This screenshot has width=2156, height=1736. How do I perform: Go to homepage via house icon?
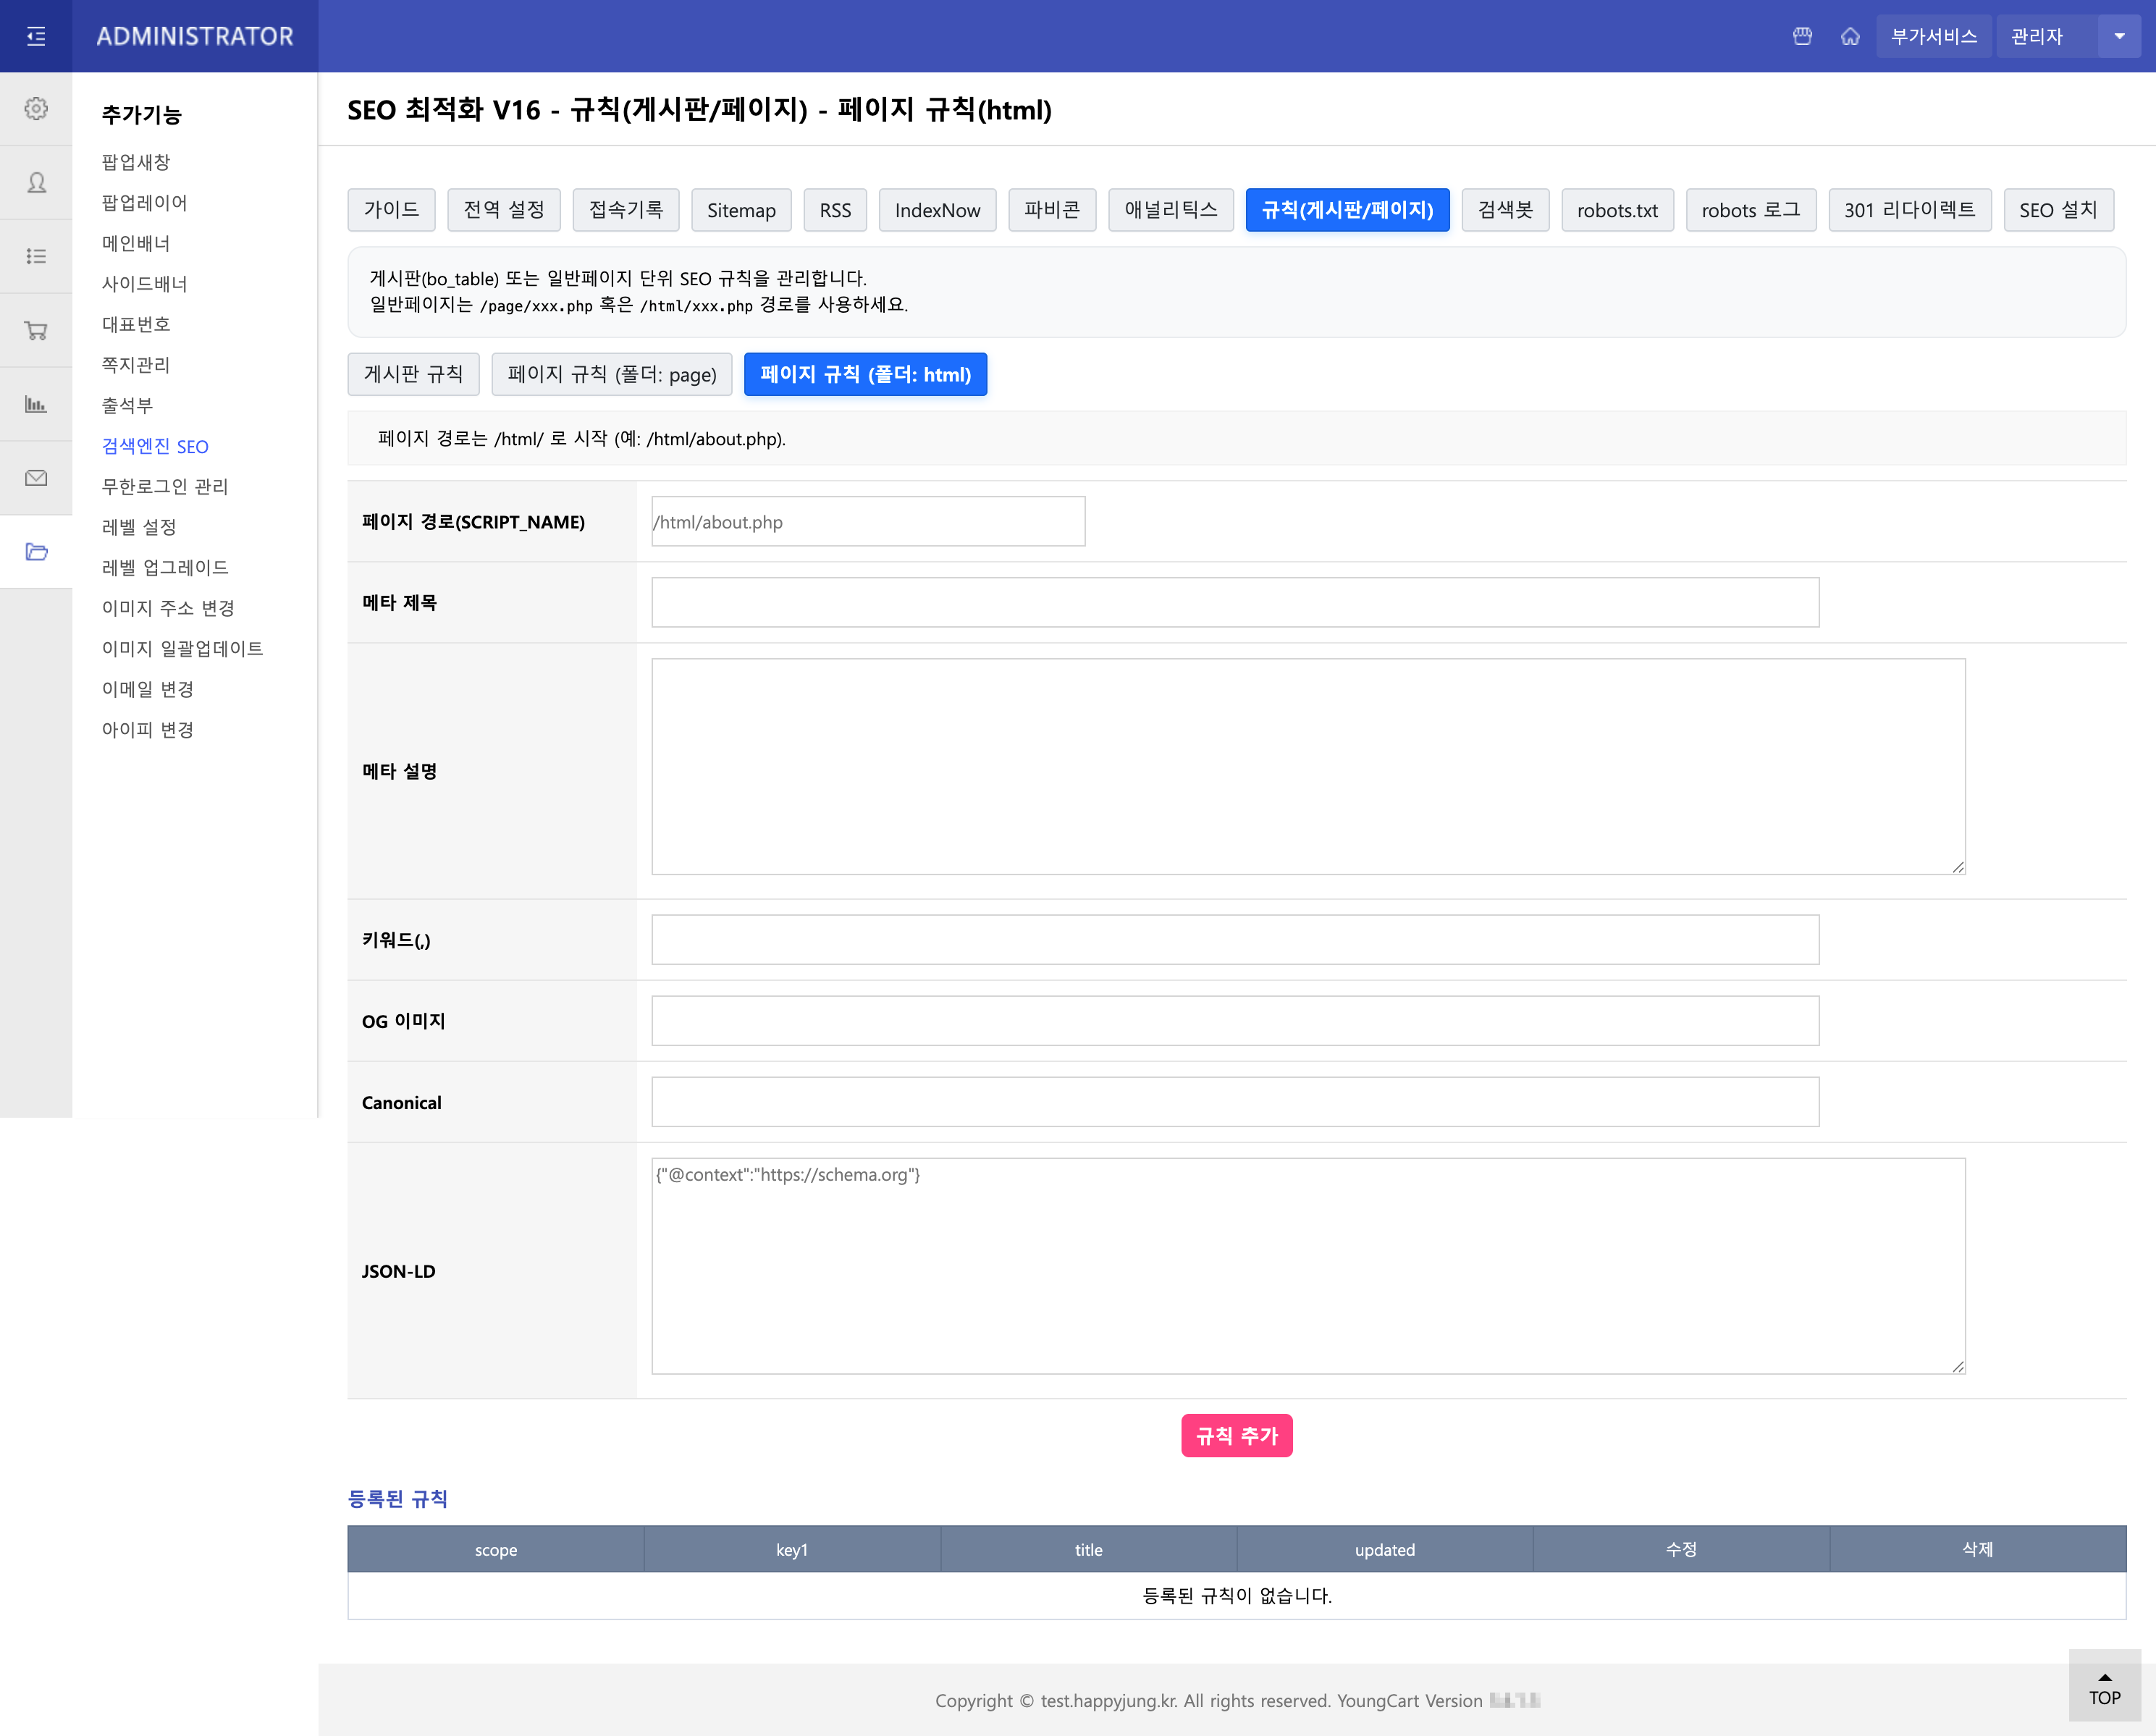(x=1850, y=37)
